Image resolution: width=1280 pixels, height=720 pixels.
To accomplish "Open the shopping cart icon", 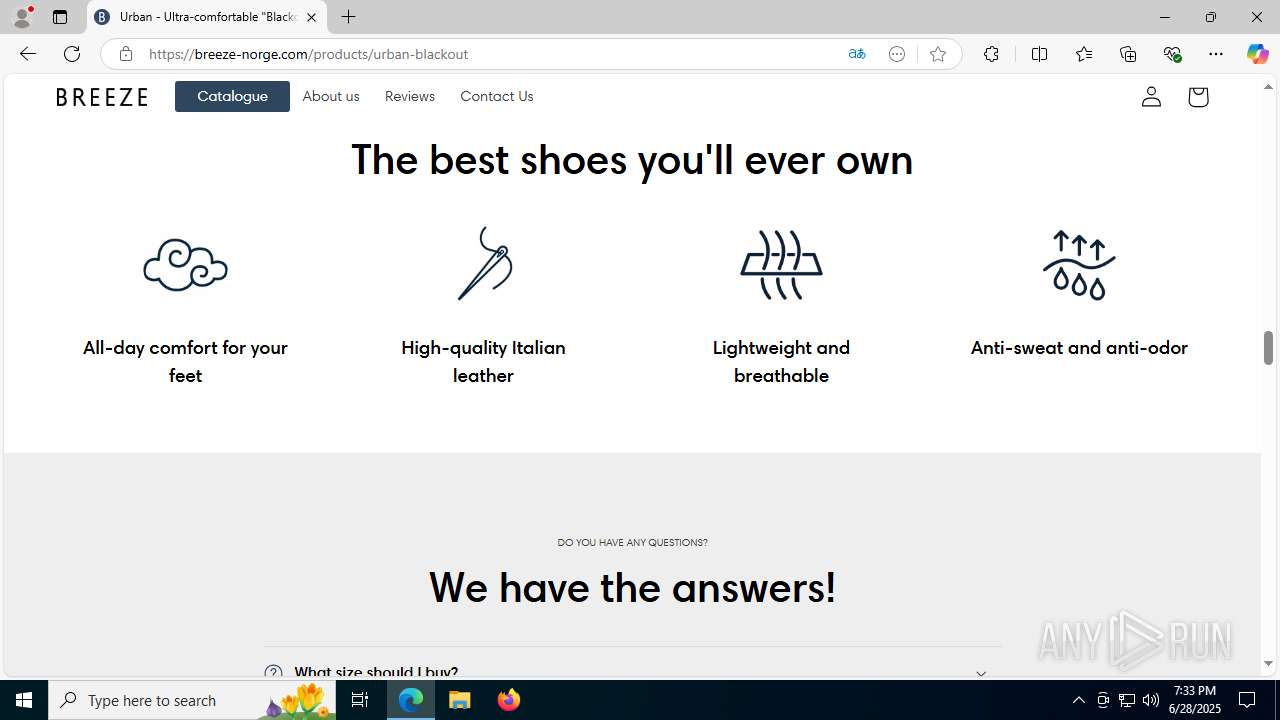I will 1198,96.
